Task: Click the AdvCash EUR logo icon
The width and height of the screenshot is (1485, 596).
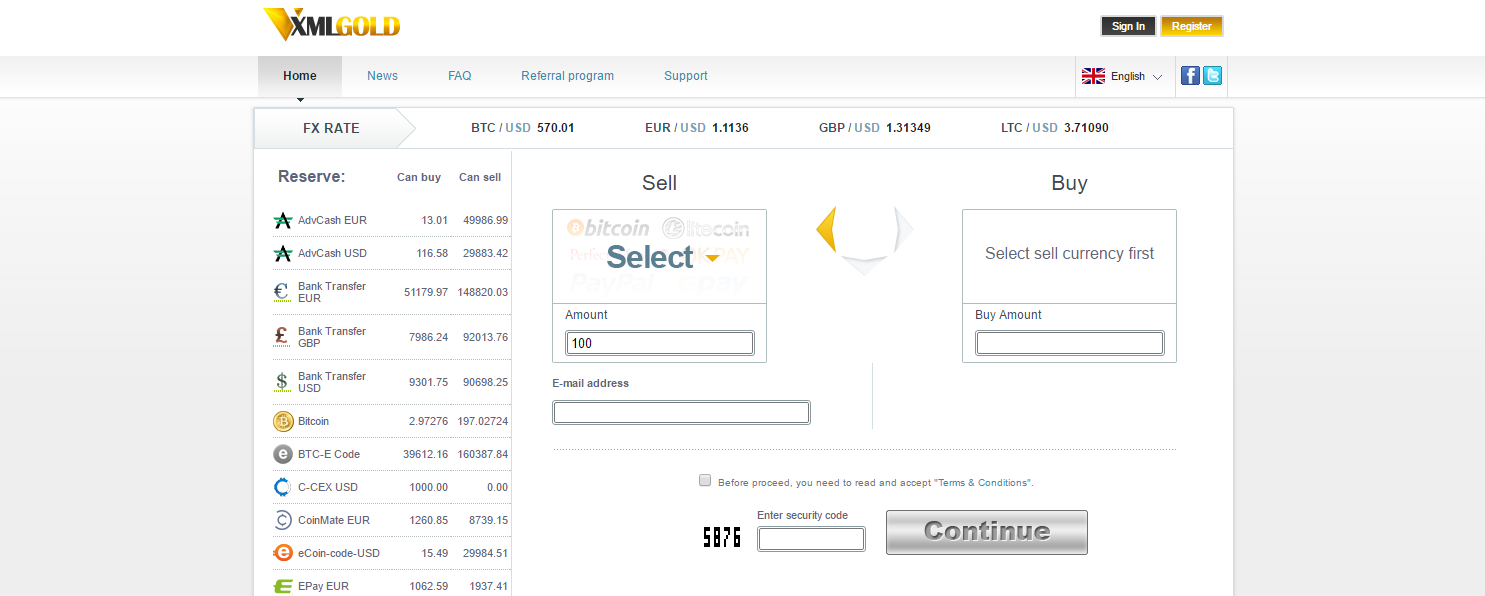Action: coord(283,221)
